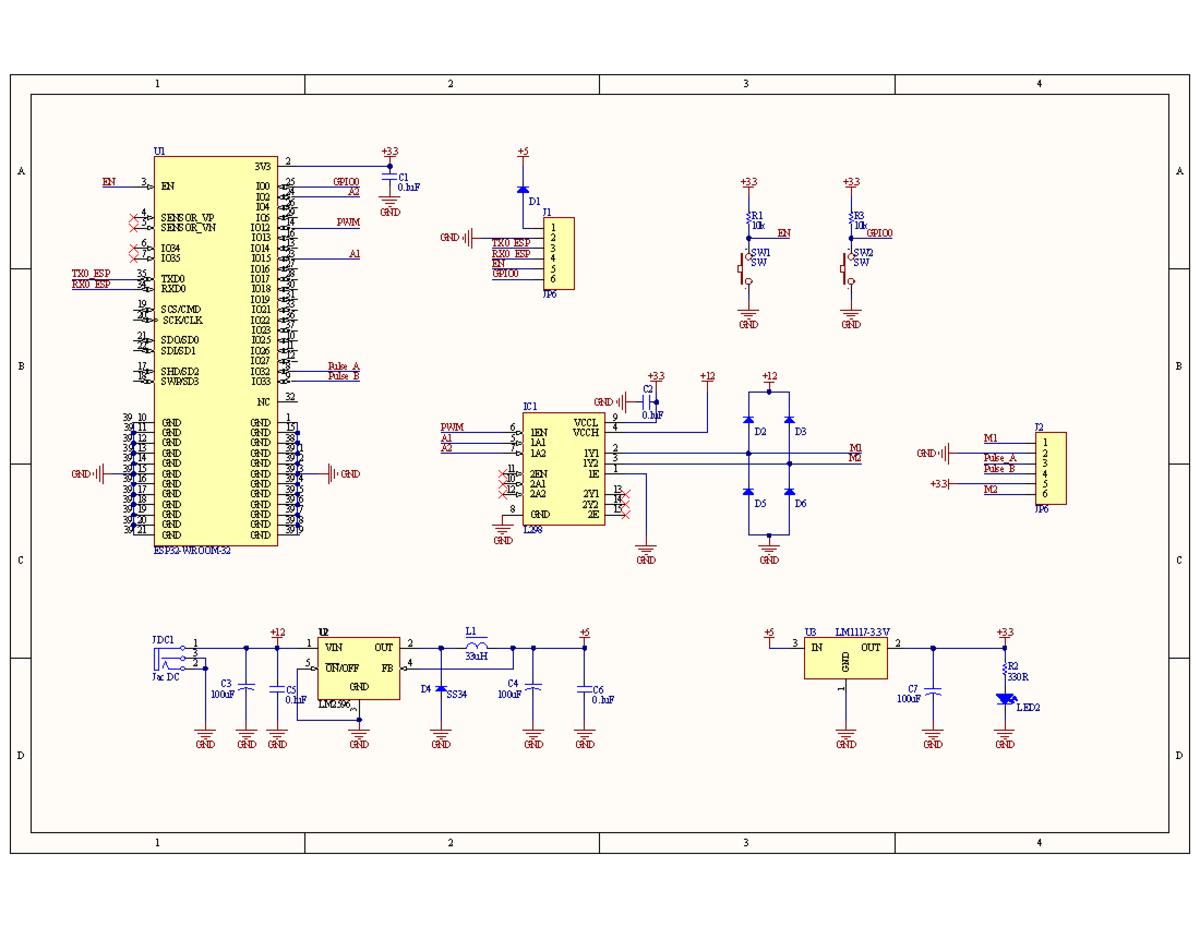Screen dimensions: 1200x927
Task: Select flyback diode D5
Action: click(x=748, y=492)
